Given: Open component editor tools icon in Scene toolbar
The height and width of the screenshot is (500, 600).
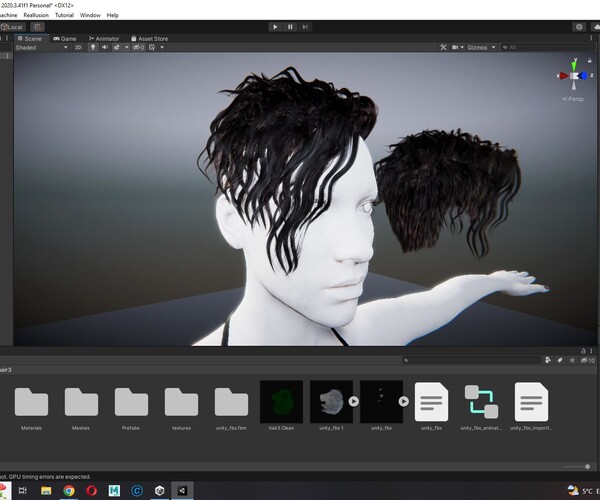Looking at the screenshot, I should point(443,47).
